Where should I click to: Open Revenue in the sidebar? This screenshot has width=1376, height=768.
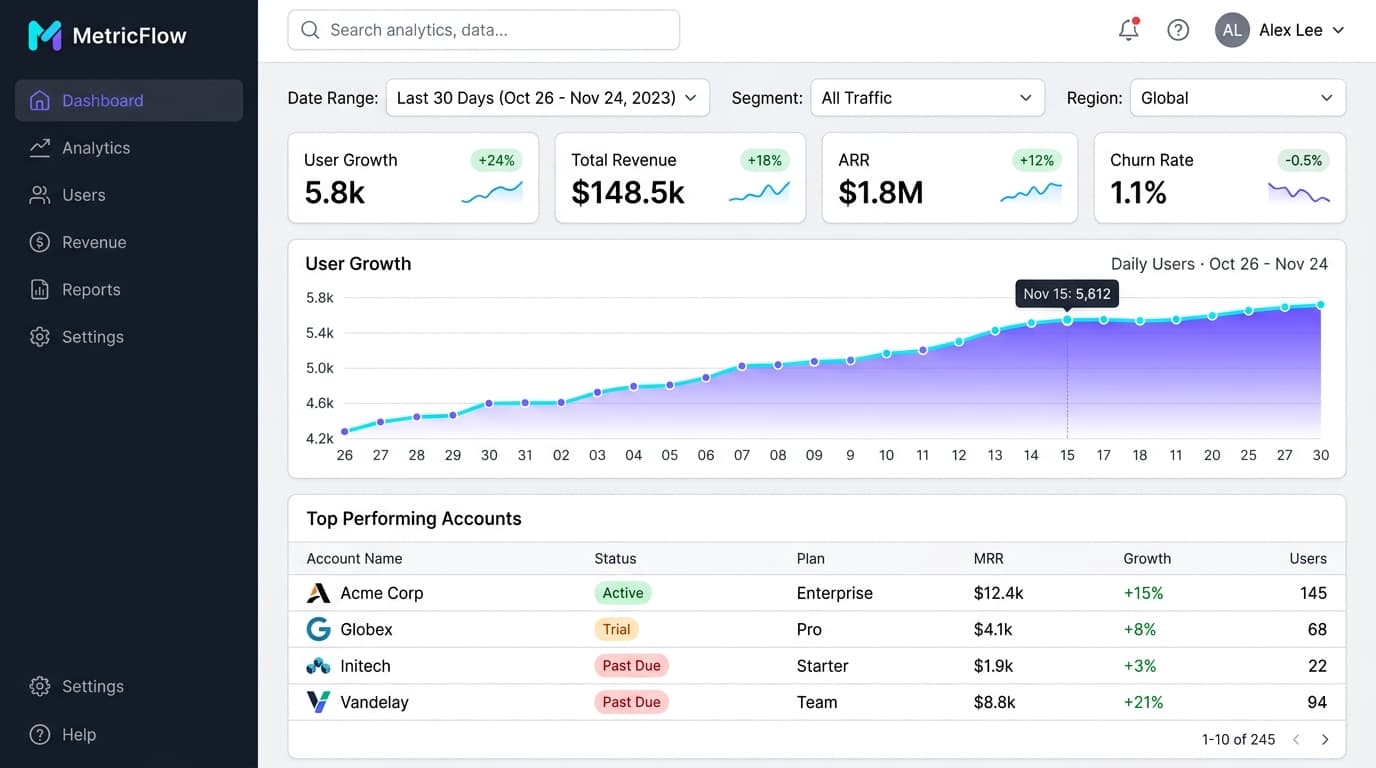click(x=129, y=242)
